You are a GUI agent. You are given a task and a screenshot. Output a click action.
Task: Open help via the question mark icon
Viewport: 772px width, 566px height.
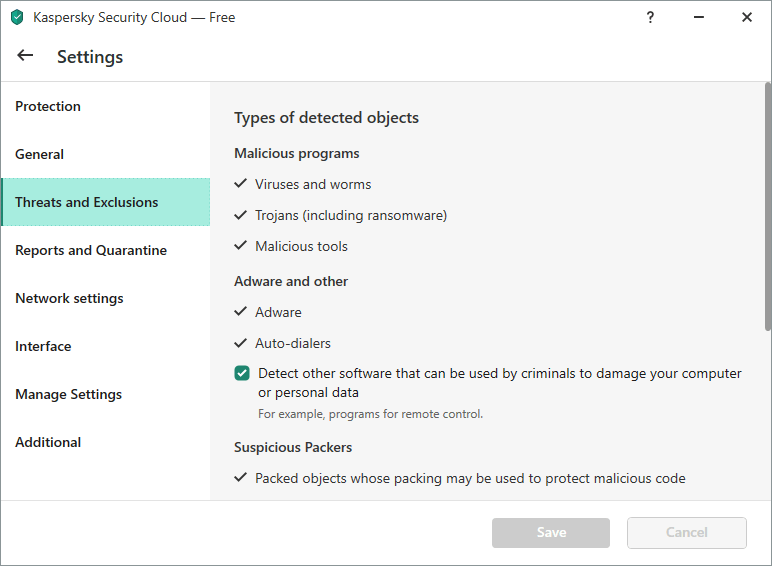(x=650, y=18)
